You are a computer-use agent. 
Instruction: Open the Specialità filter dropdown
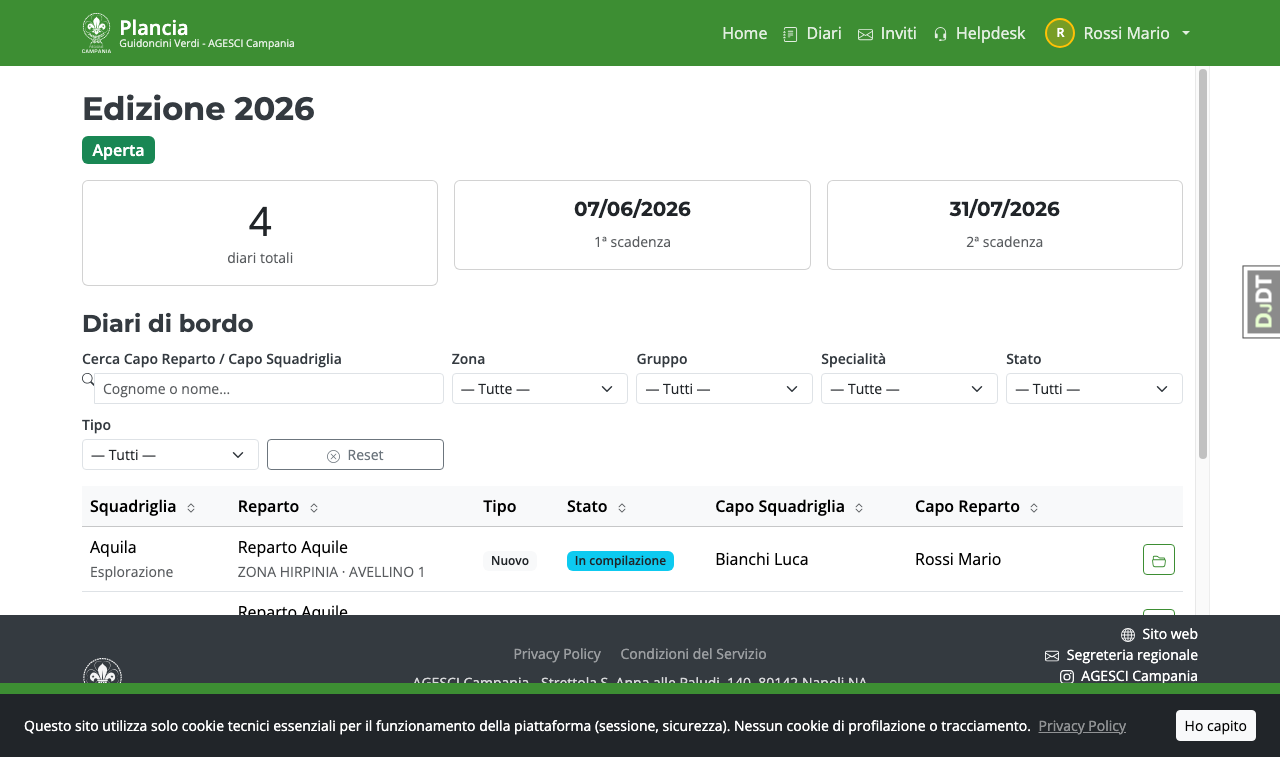[x=909, y=389]
